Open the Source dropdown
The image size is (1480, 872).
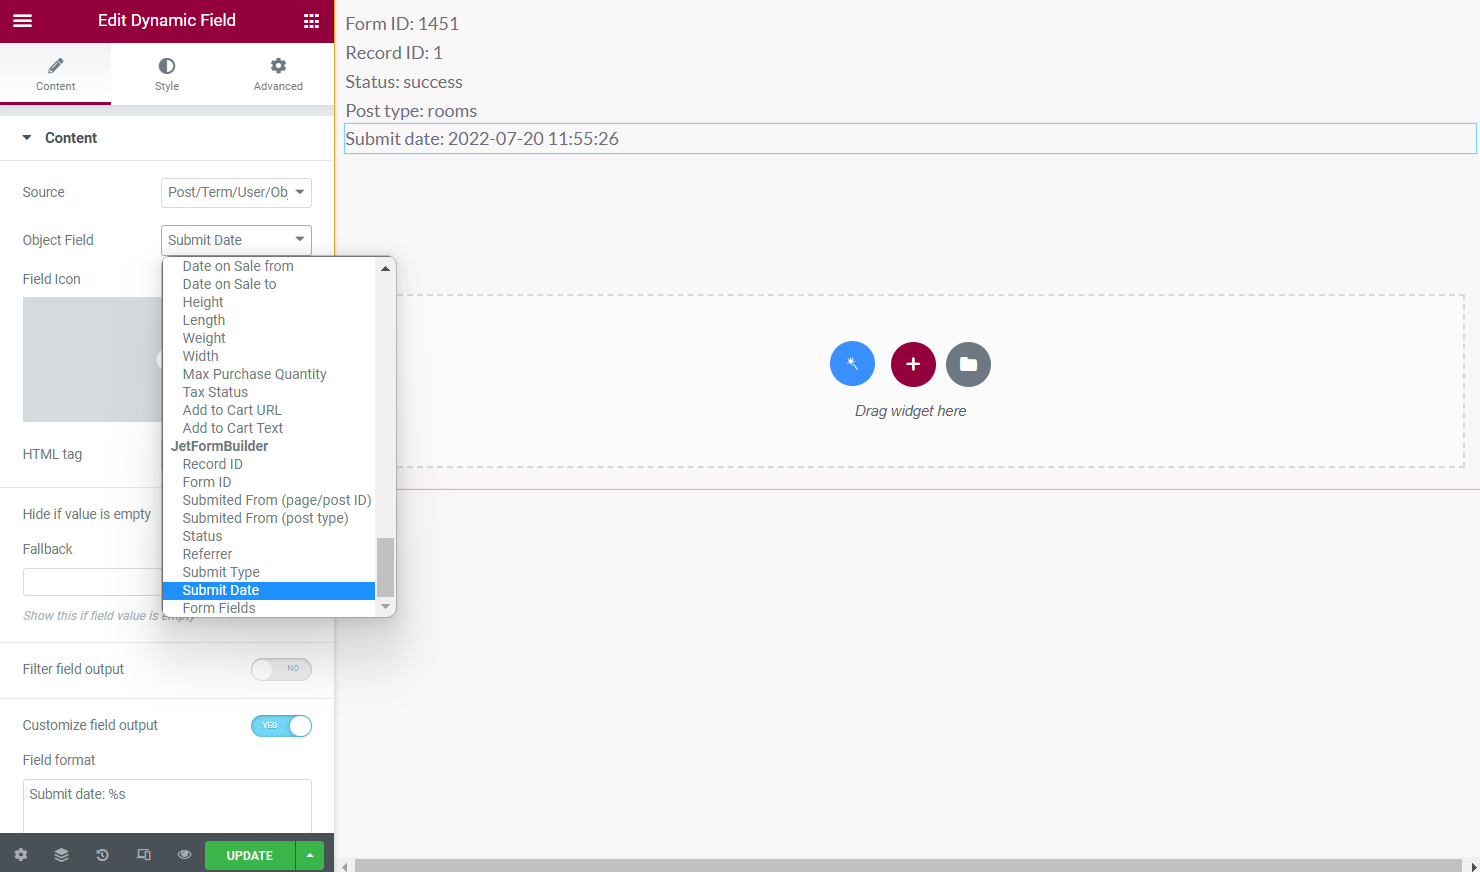point(236,192)
